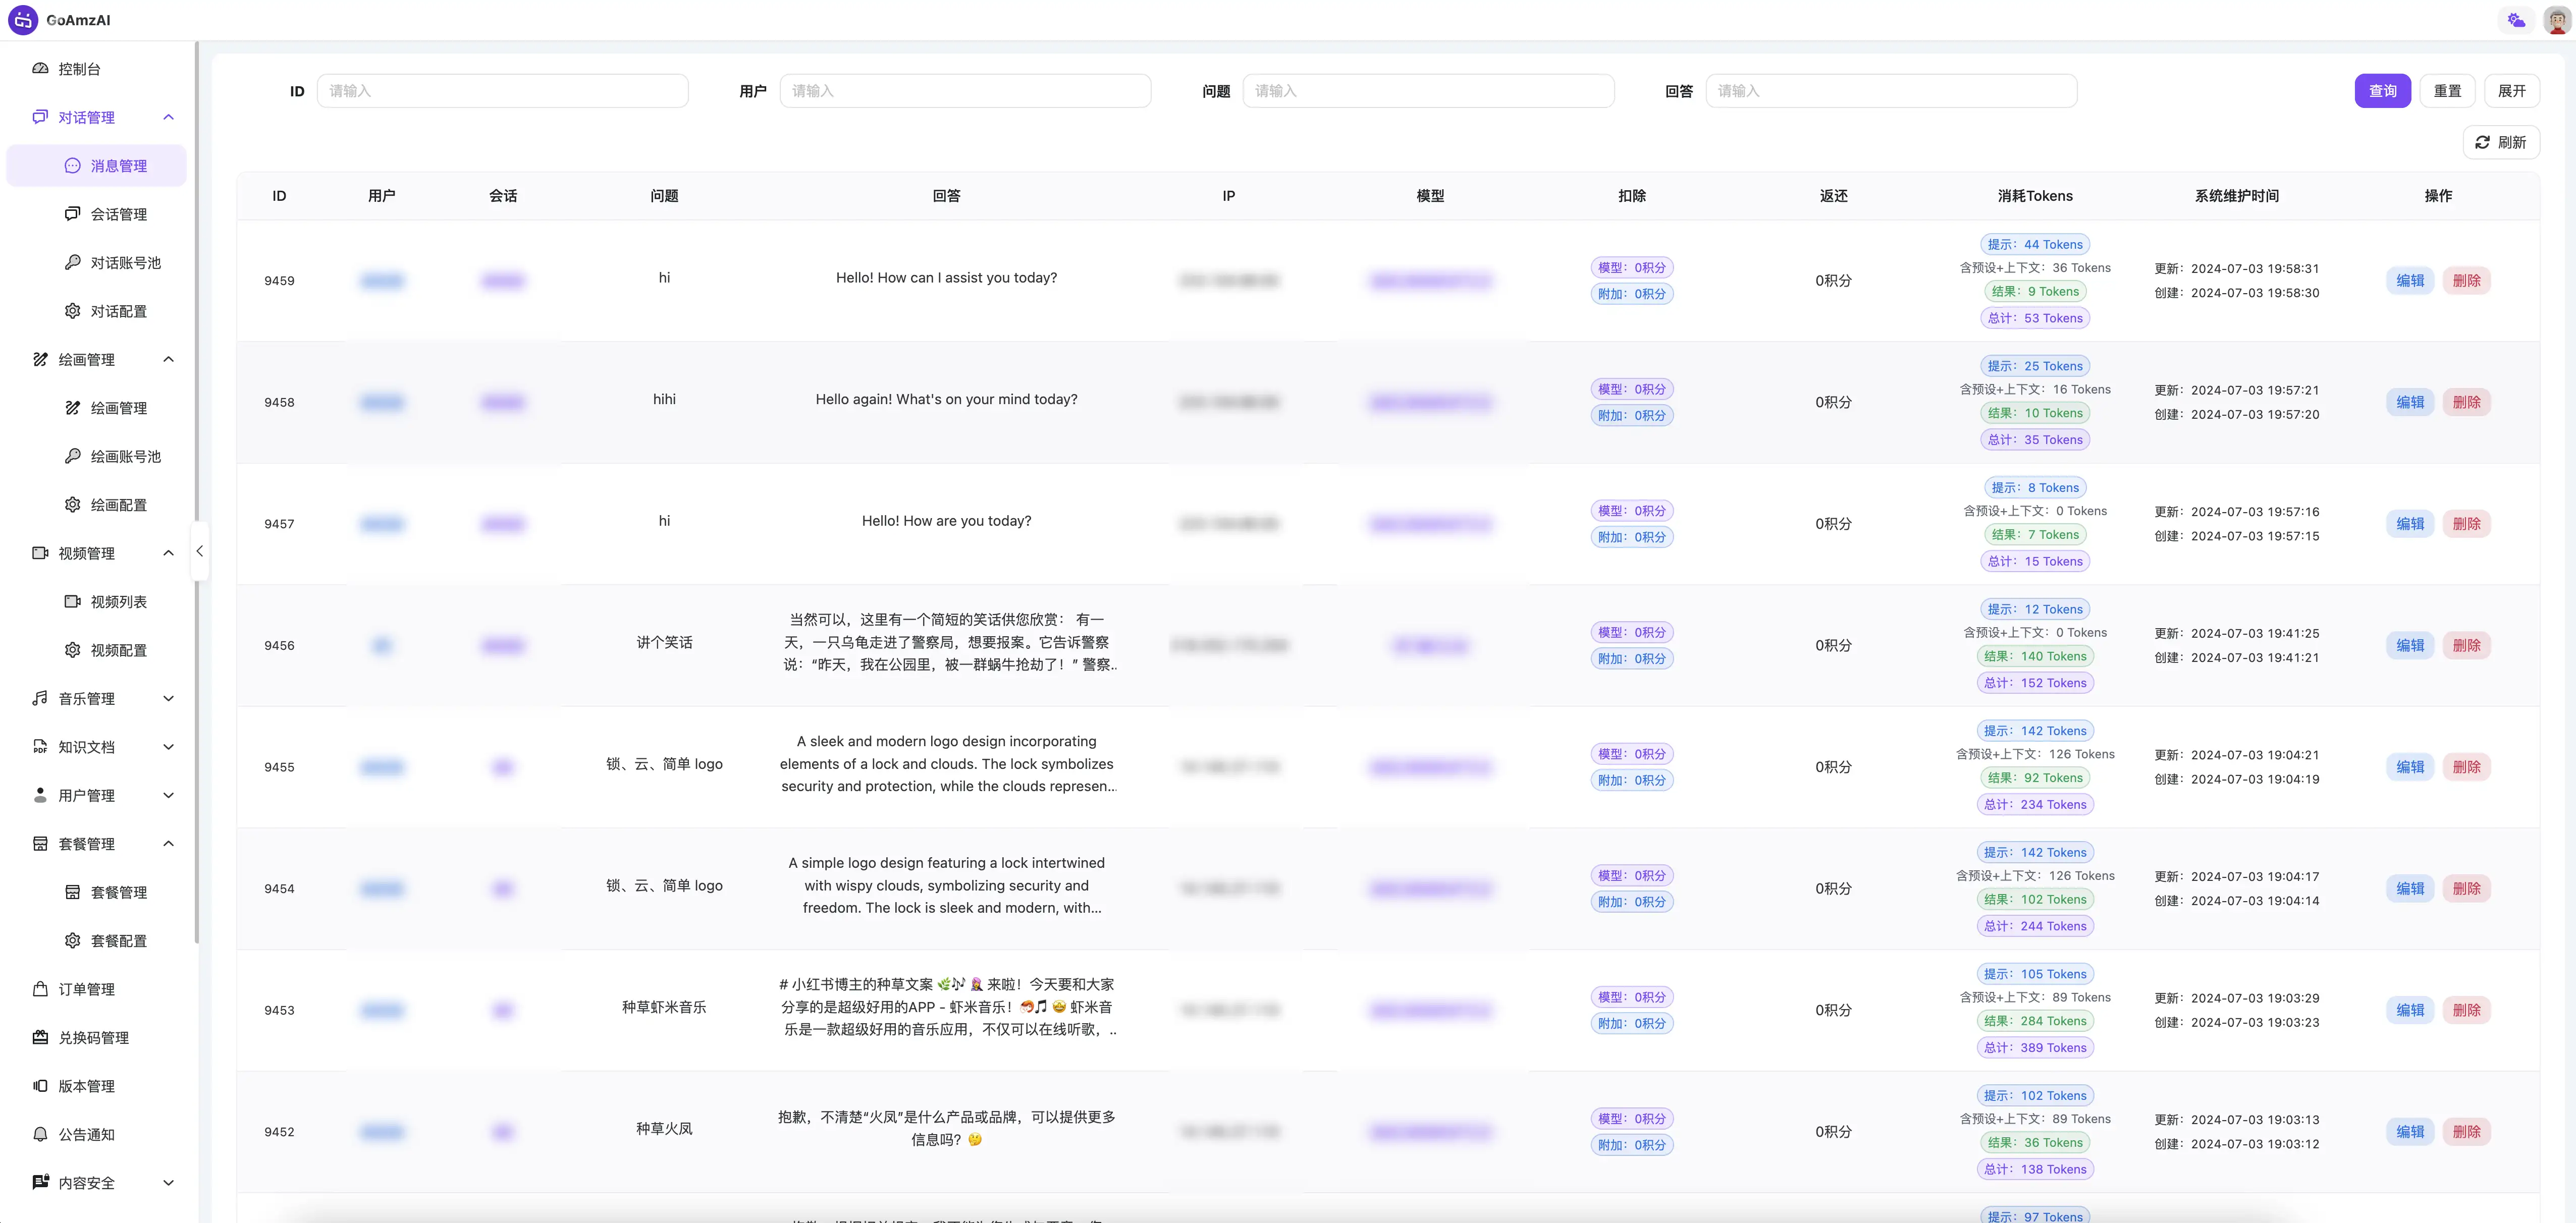Delete message row 9458
Screen dimensions: 2576x1223
tap(2466, 402)
